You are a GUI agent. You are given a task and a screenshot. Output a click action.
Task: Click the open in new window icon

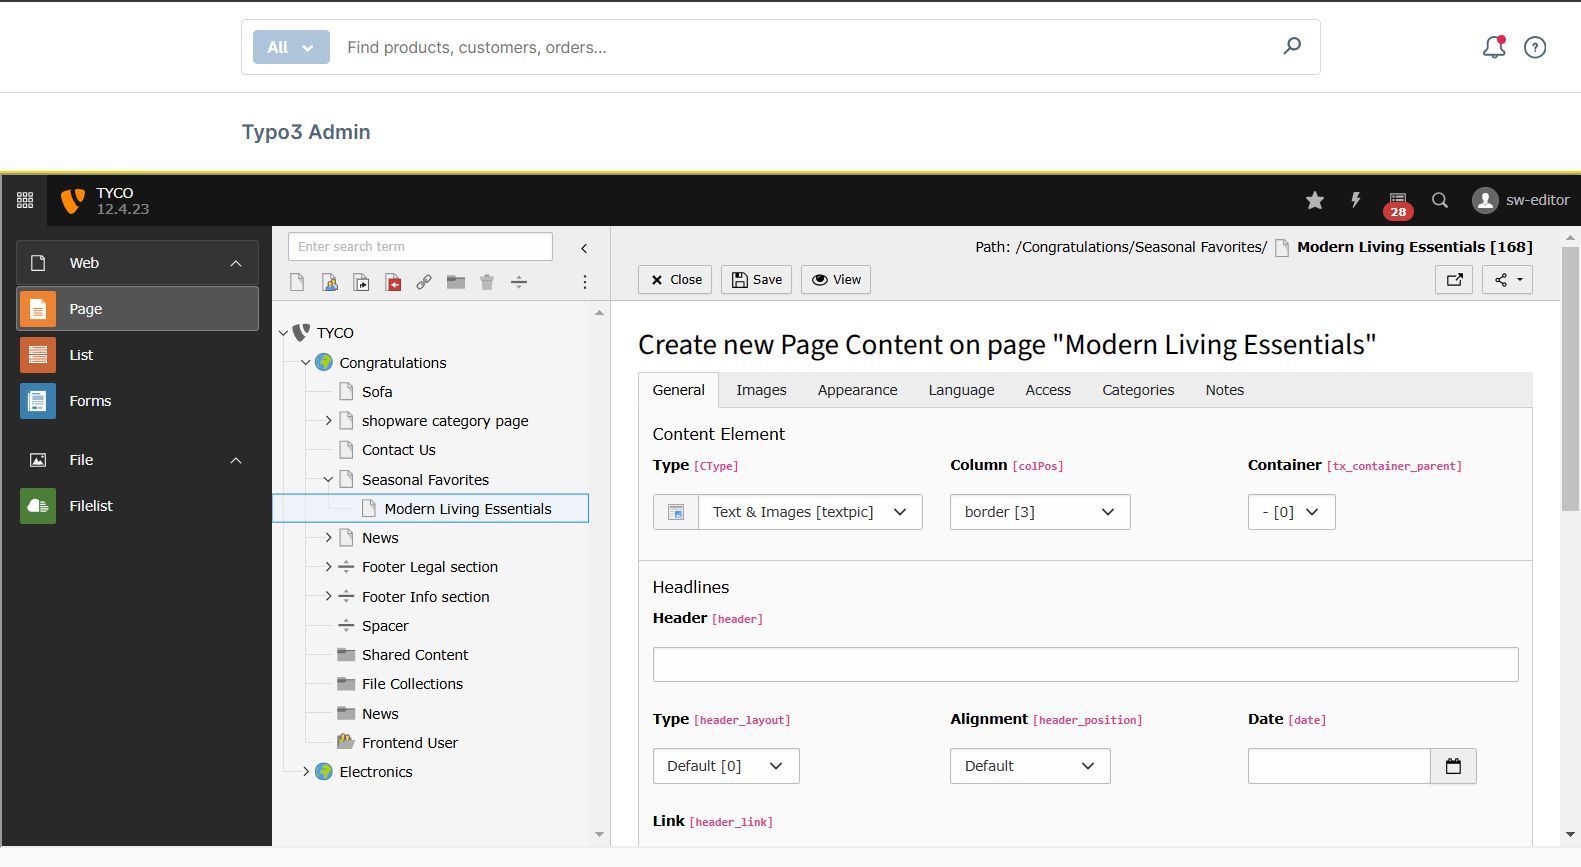[1454, 280]
